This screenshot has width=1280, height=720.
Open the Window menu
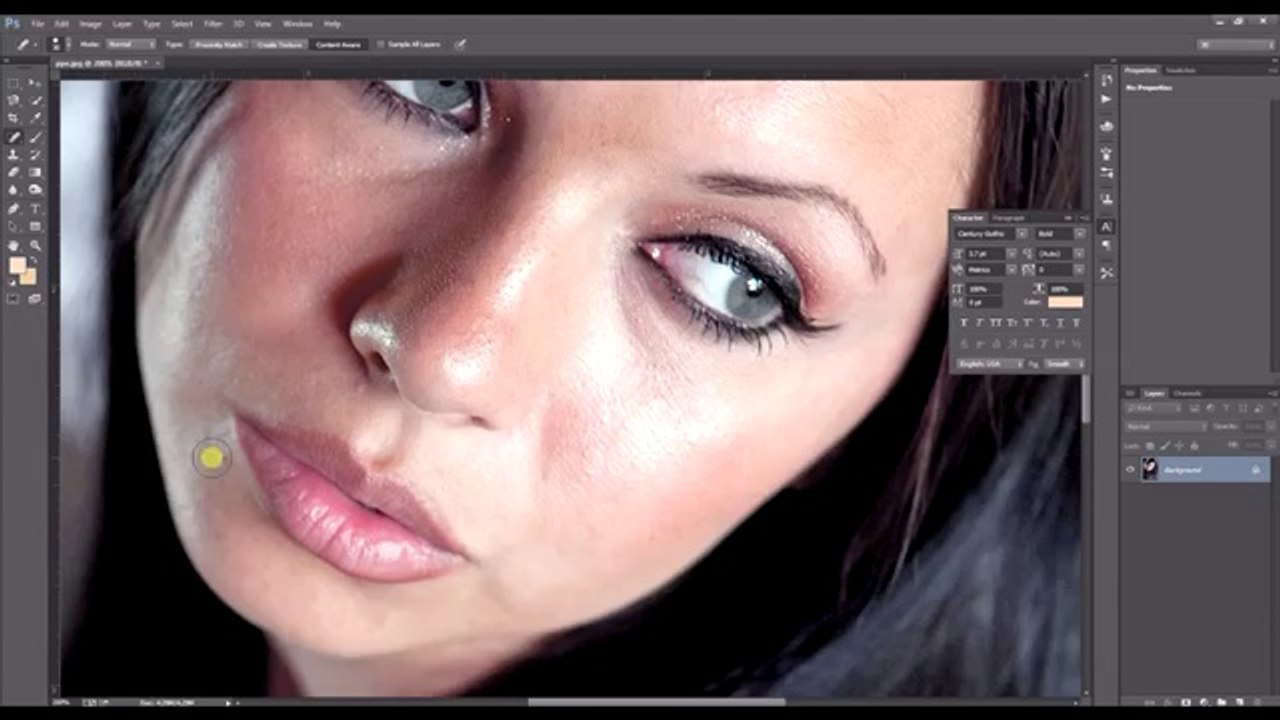[297, 23]
